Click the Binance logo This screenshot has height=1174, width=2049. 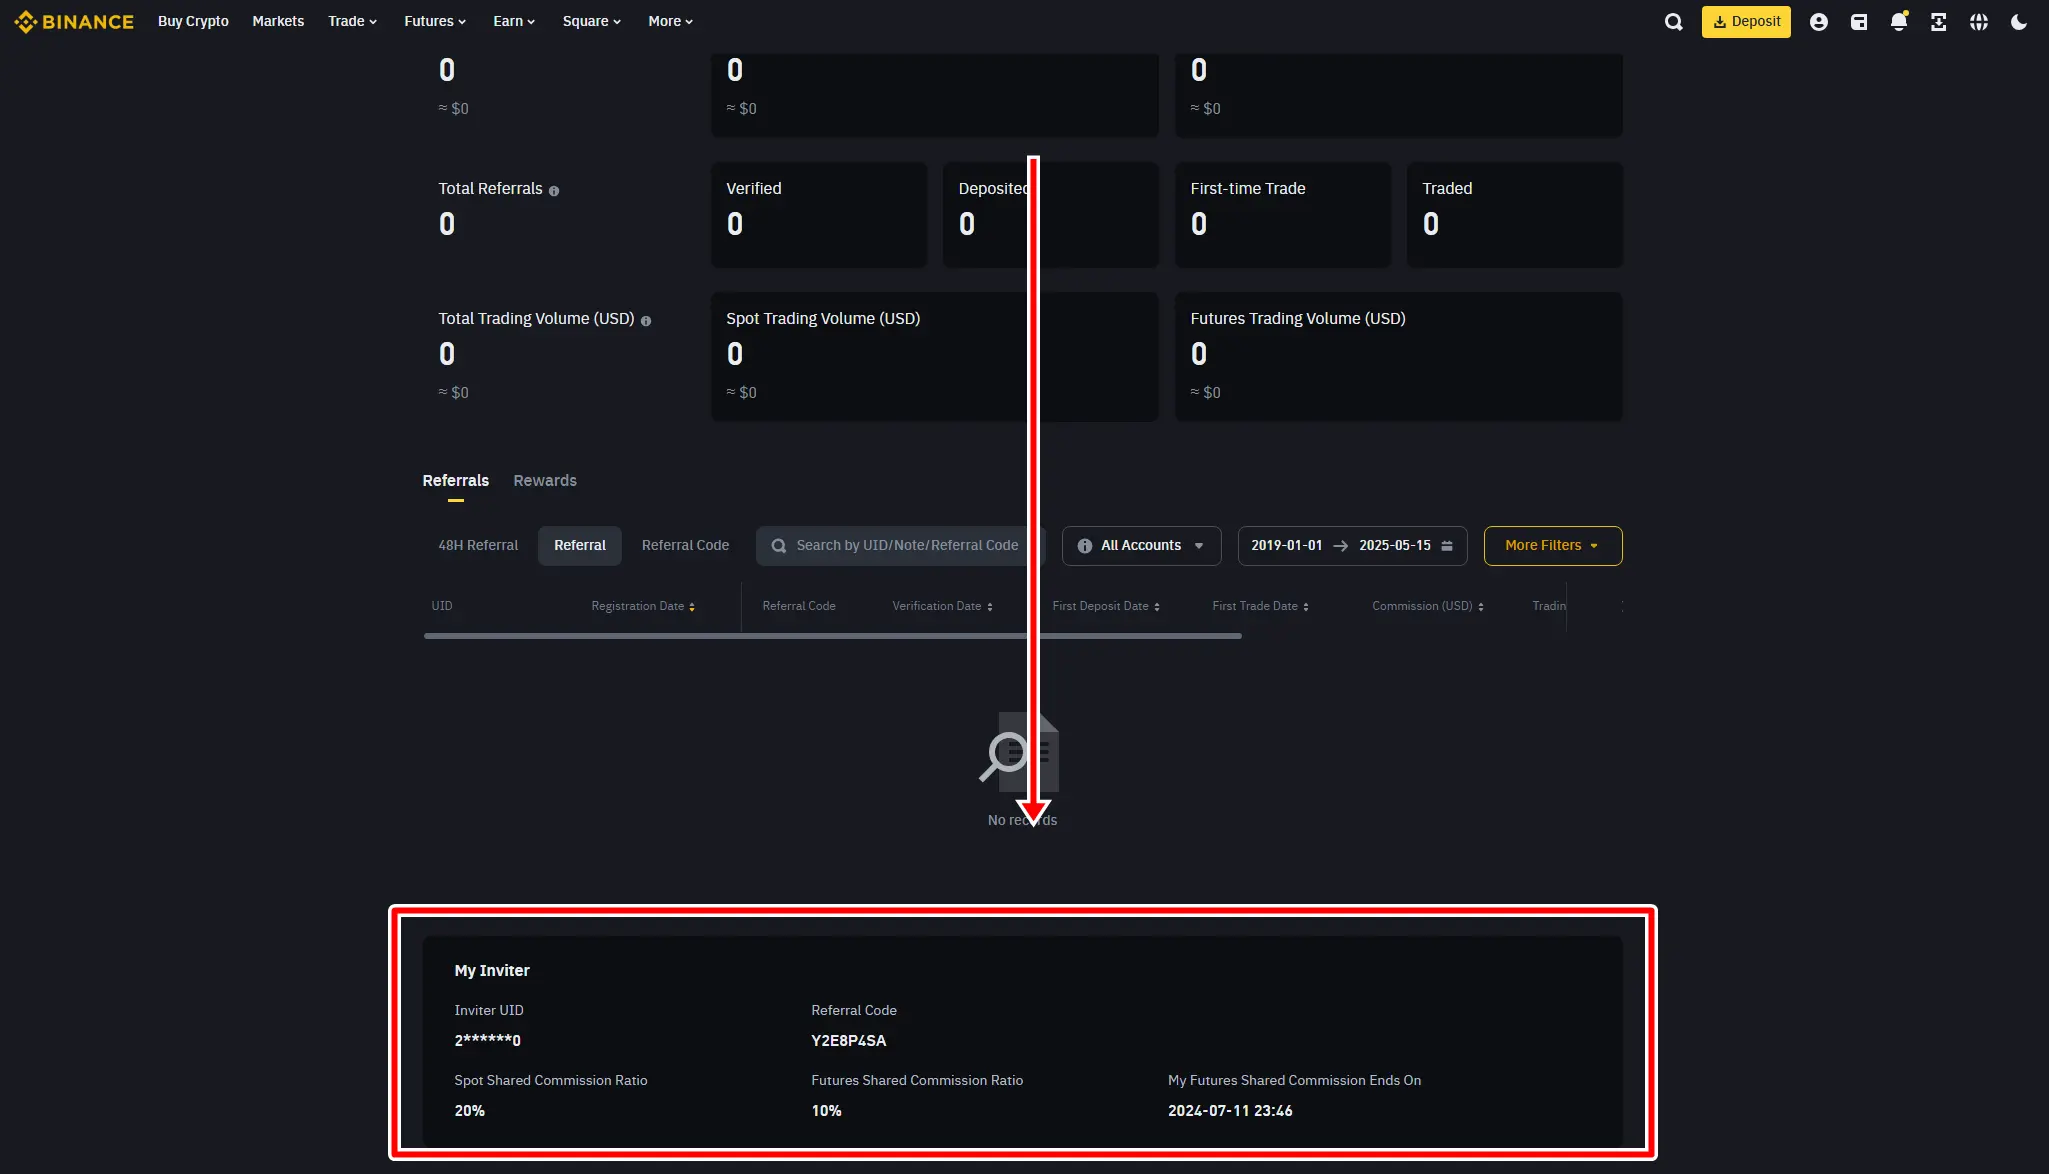(74, 21)
